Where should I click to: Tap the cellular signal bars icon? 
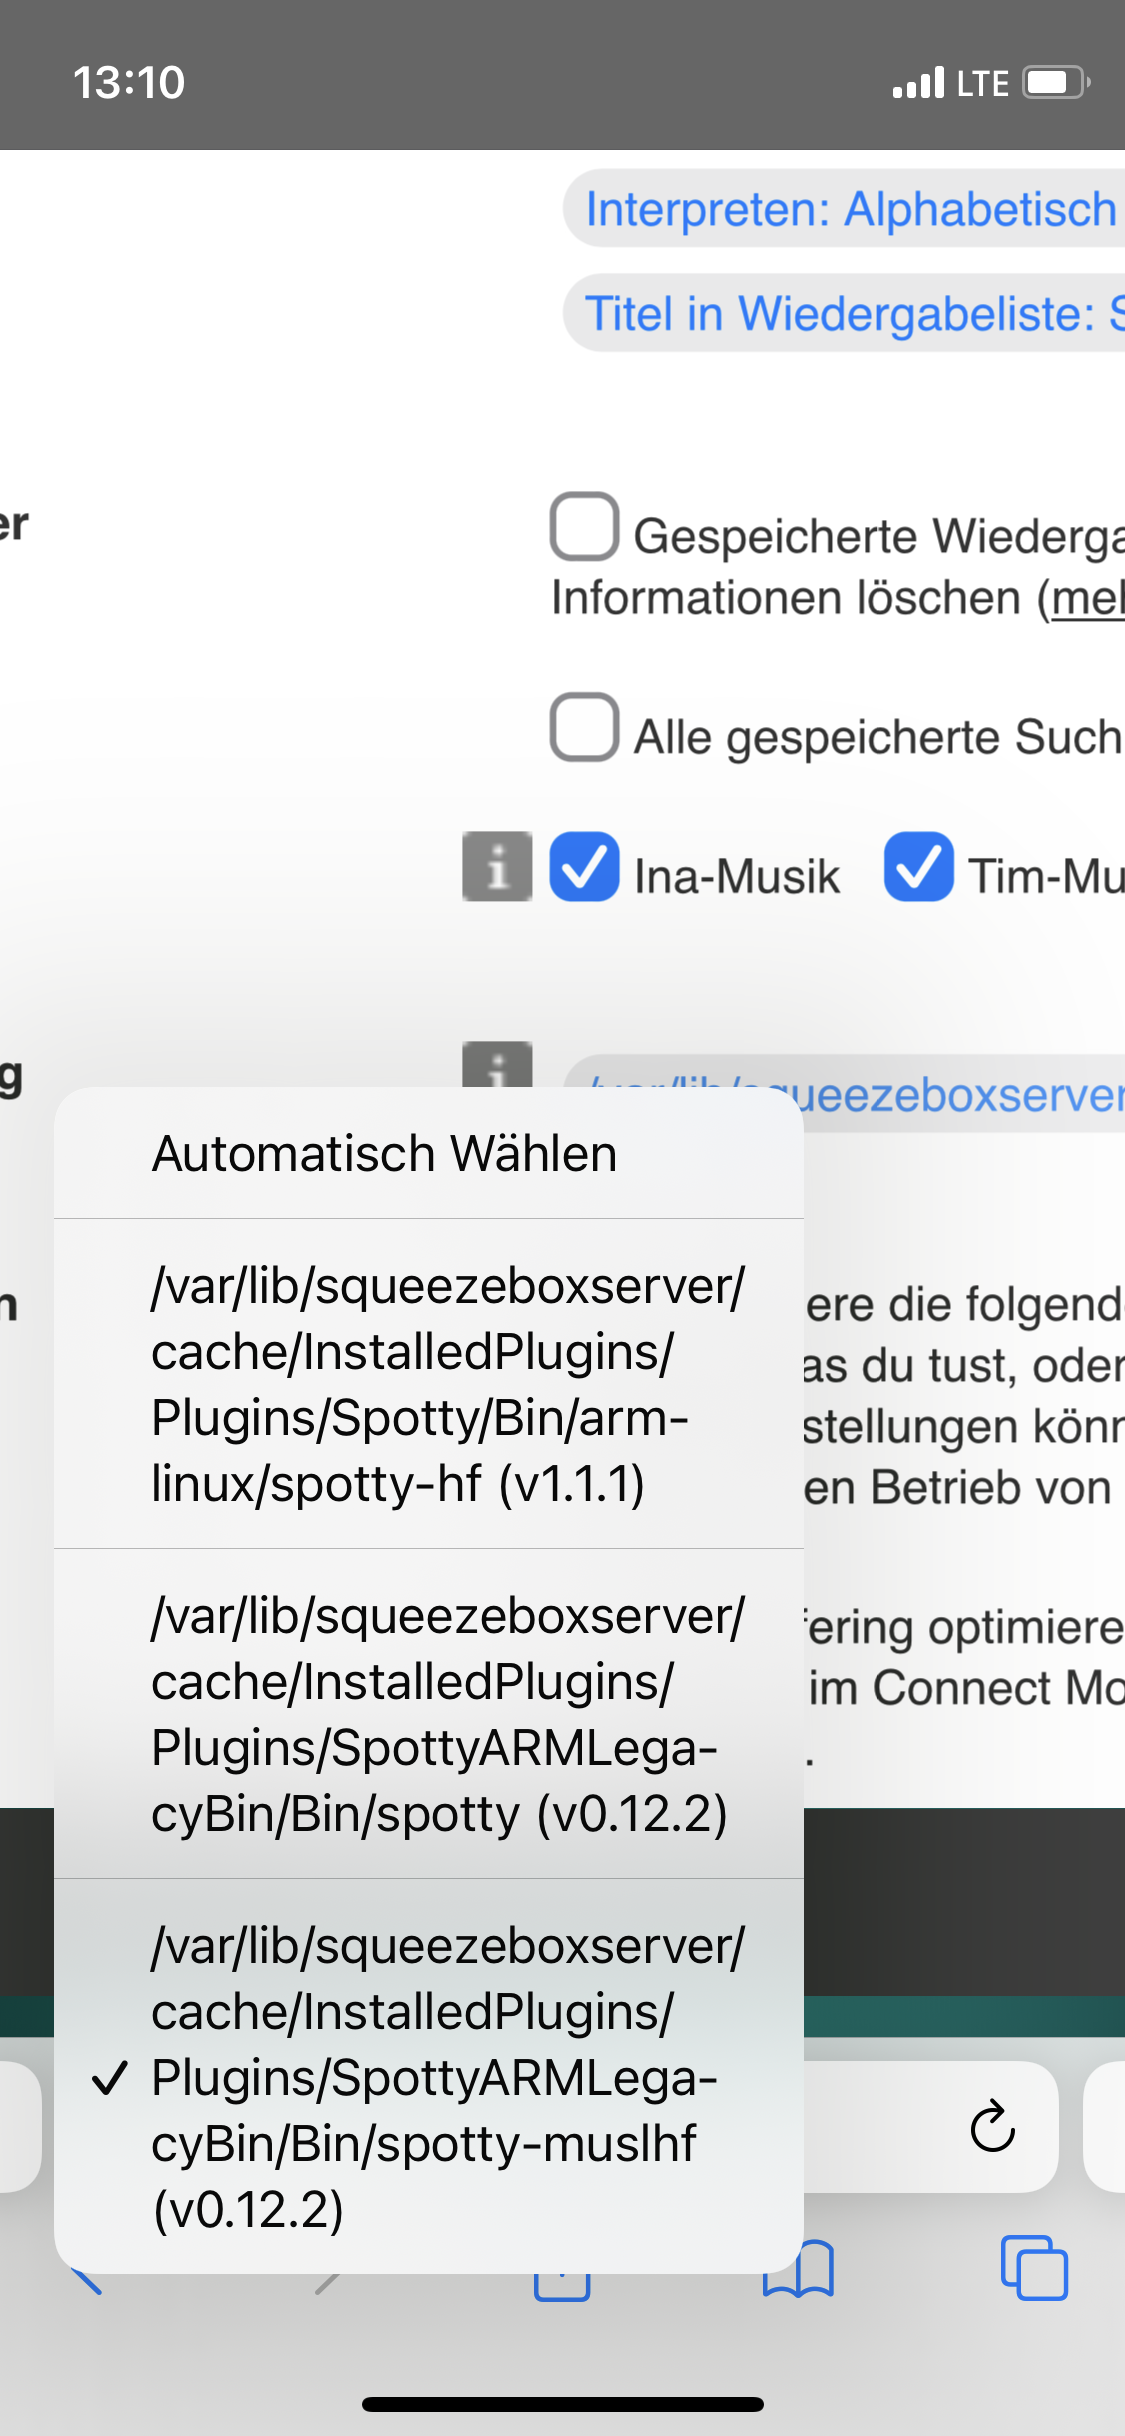[918, 83]
